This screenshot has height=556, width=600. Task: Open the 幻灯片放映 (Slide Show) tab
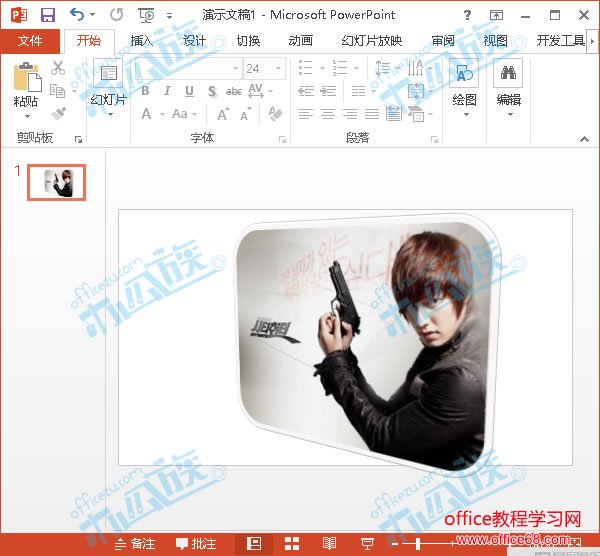(372, 40)
